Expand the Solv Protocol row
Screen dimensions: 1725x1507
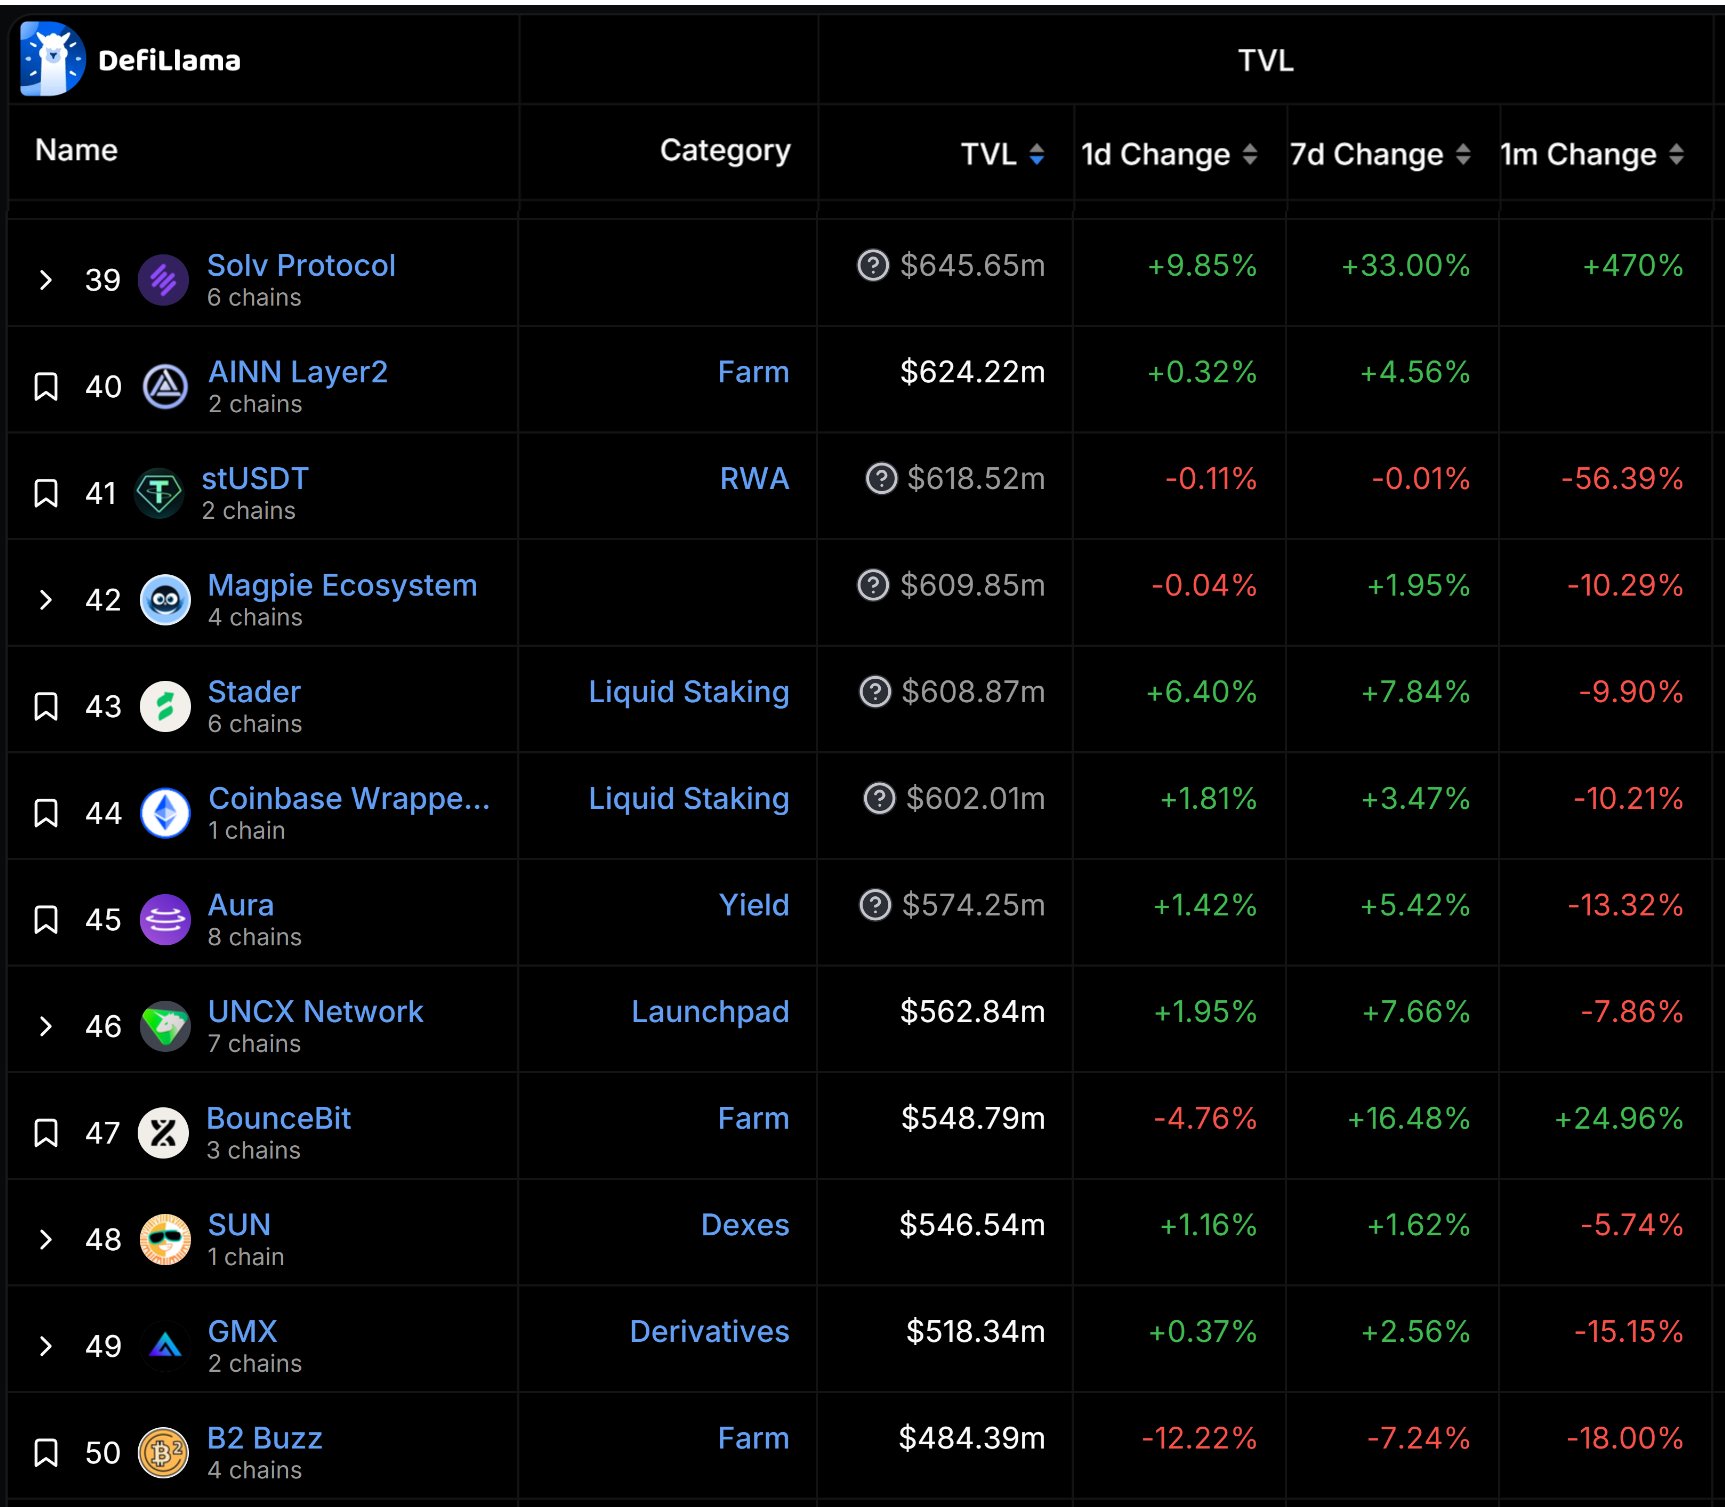tap(46, 280)
